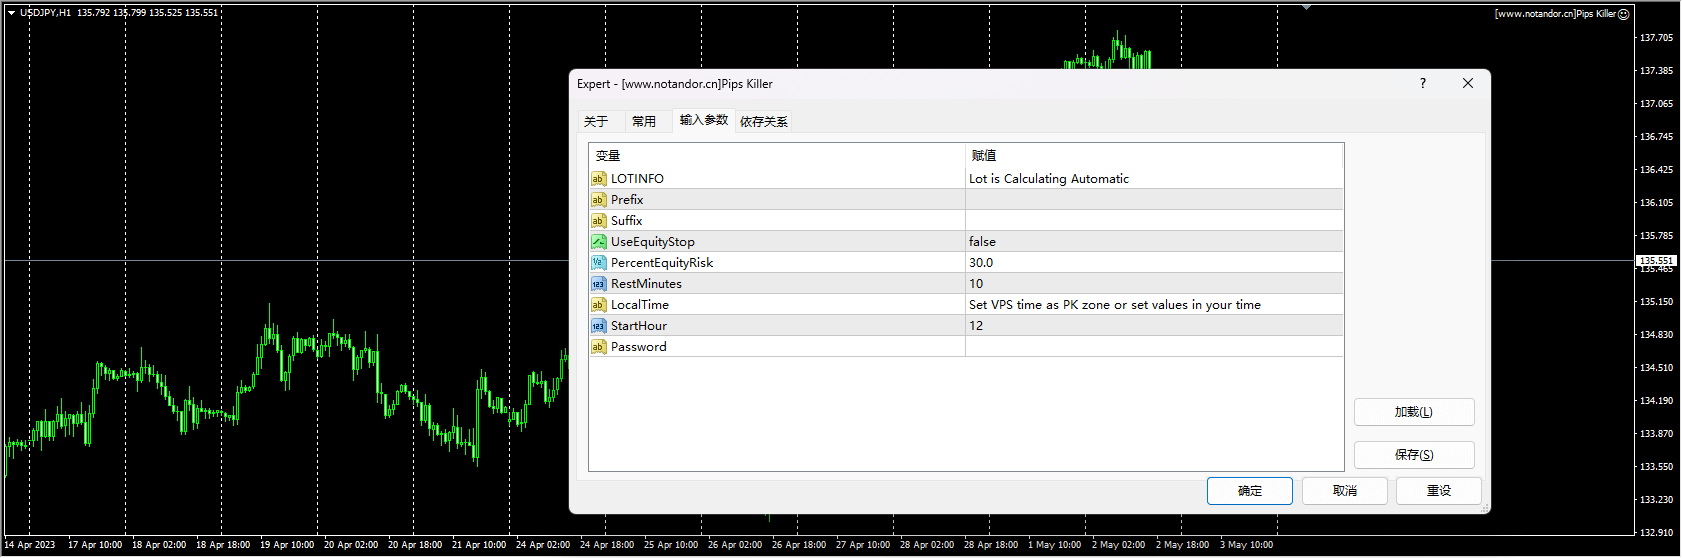Viewport: 1682px width, 558px height.
Task: Switch to the 关于 tab
Action: click(x=596, y=122)
